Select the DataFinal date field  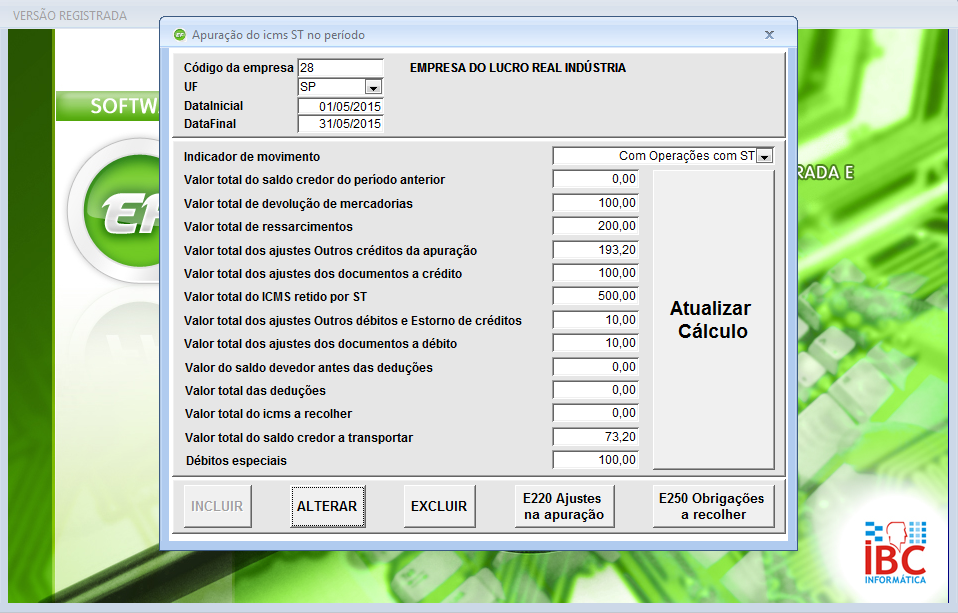tap(340, 124)
